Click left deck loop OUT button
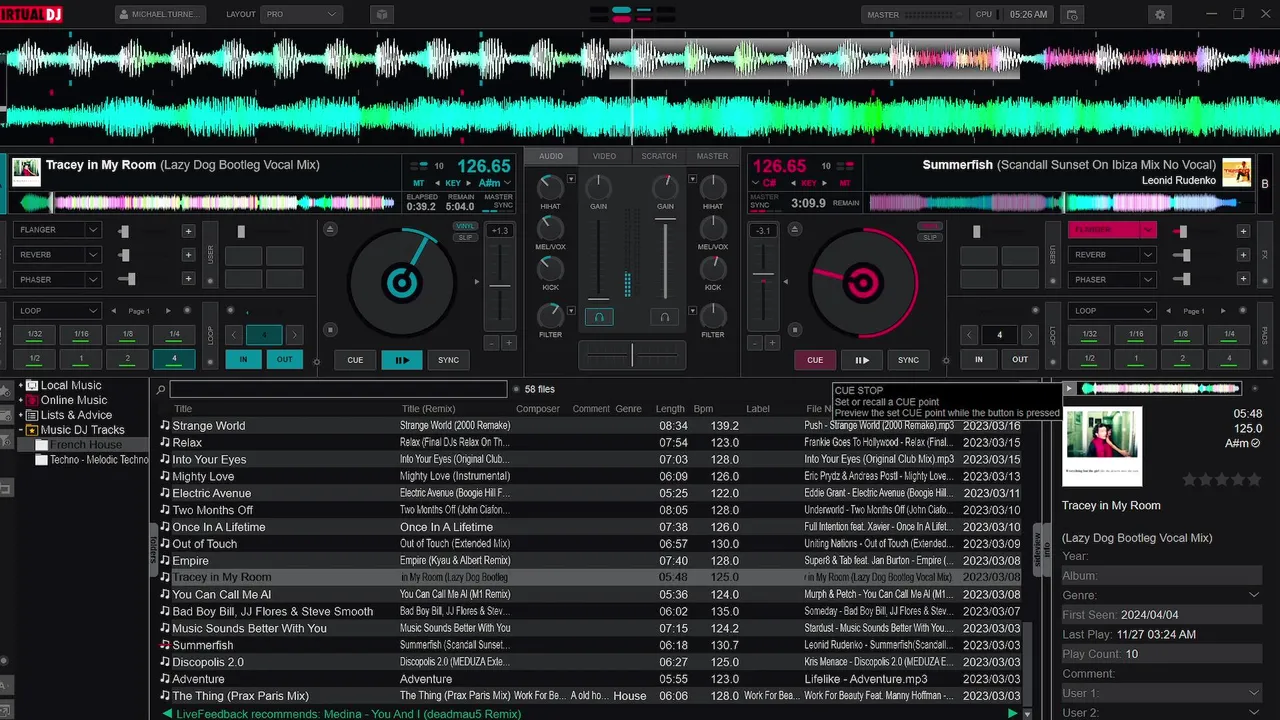Viewport: 1280px width, 720px height. tap(285, 359)
